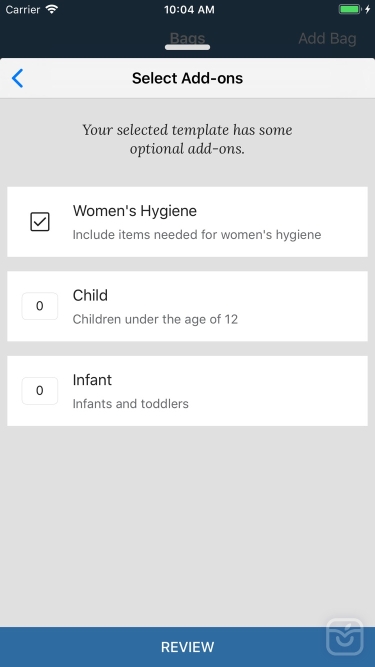Click the Carrier label in status bar
Image resolution: width=375 pixels, height=667 pixels.
[23, 9]
